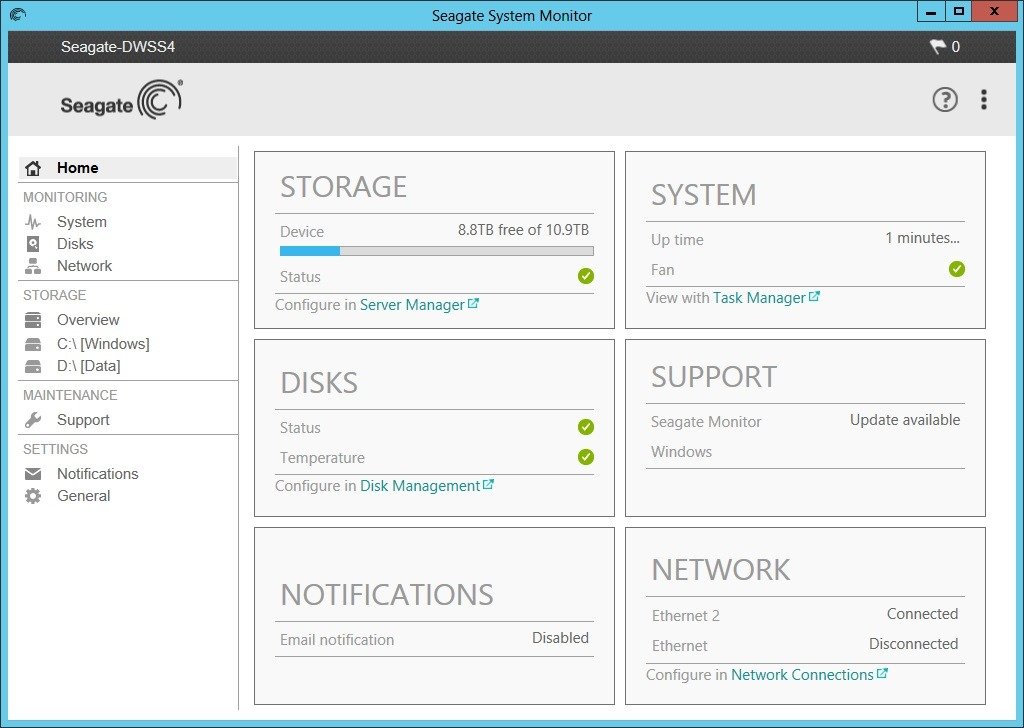Click the envelope icon beside Notifications

(33, 474)
